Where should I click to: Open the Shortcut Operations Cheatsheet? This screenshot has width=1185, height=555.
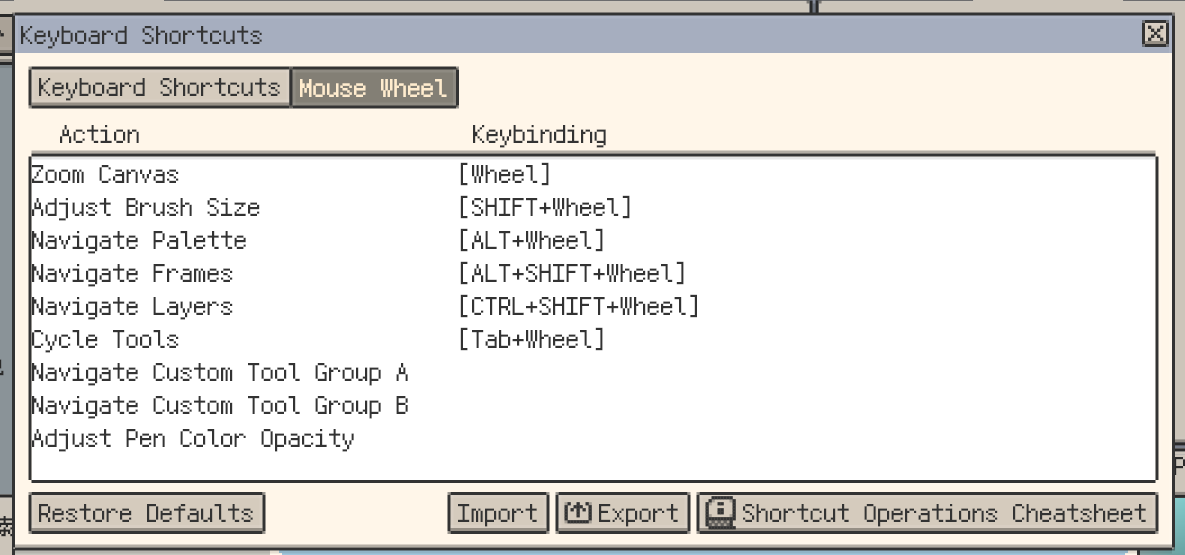coord(927,513)
